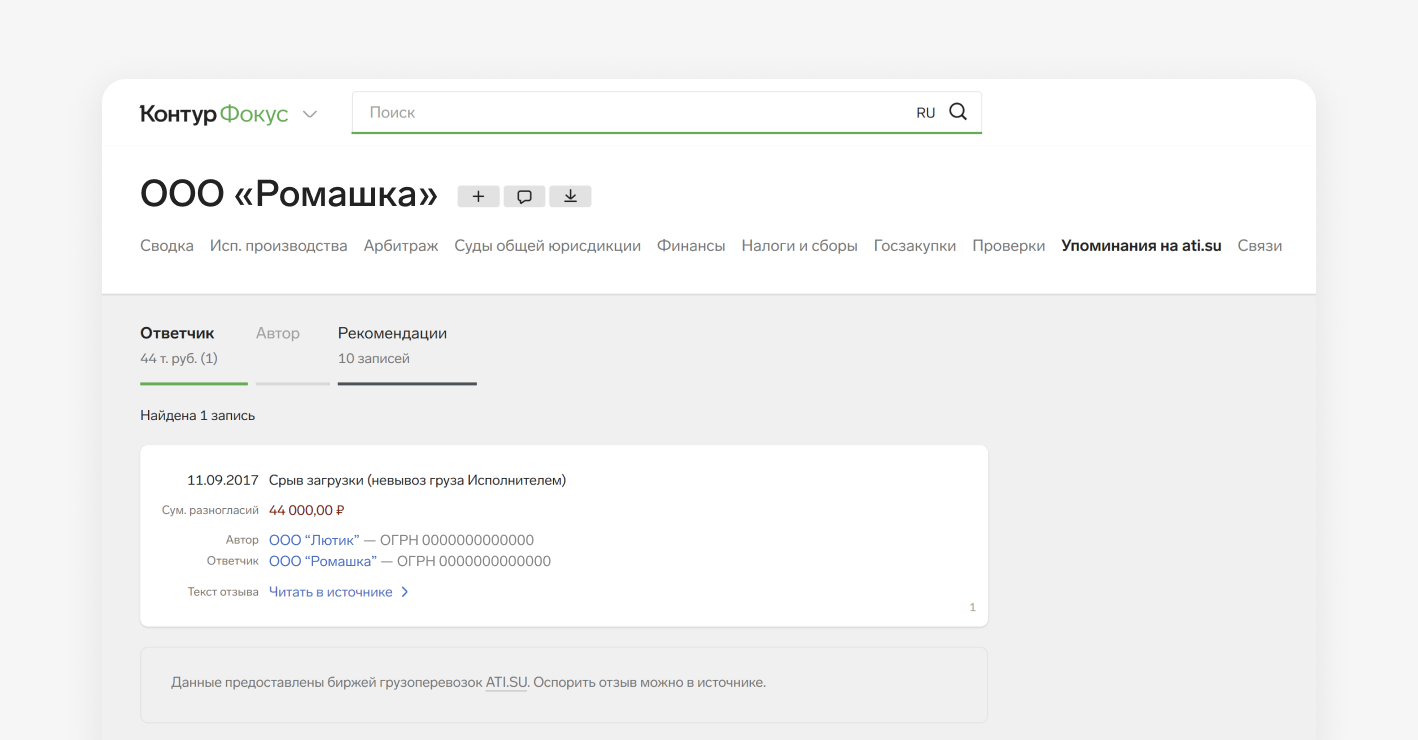Click the plus icon next to ООО «Ромашка»

pos(478,196)
